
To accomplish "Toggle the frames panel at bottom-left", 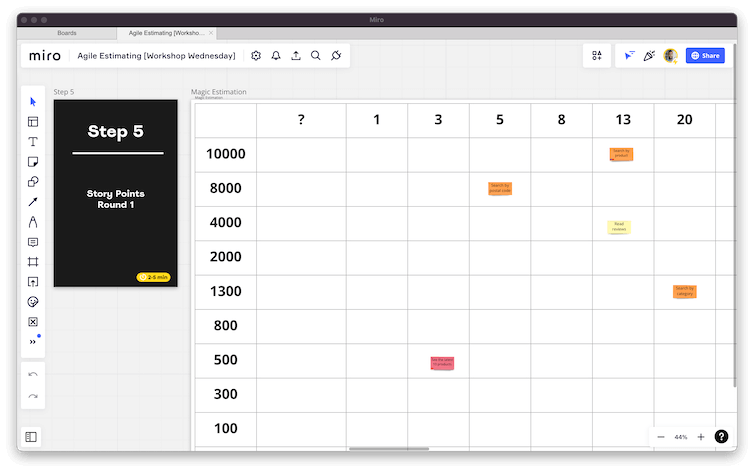I will pyautogui.click(x=32, y=437).
